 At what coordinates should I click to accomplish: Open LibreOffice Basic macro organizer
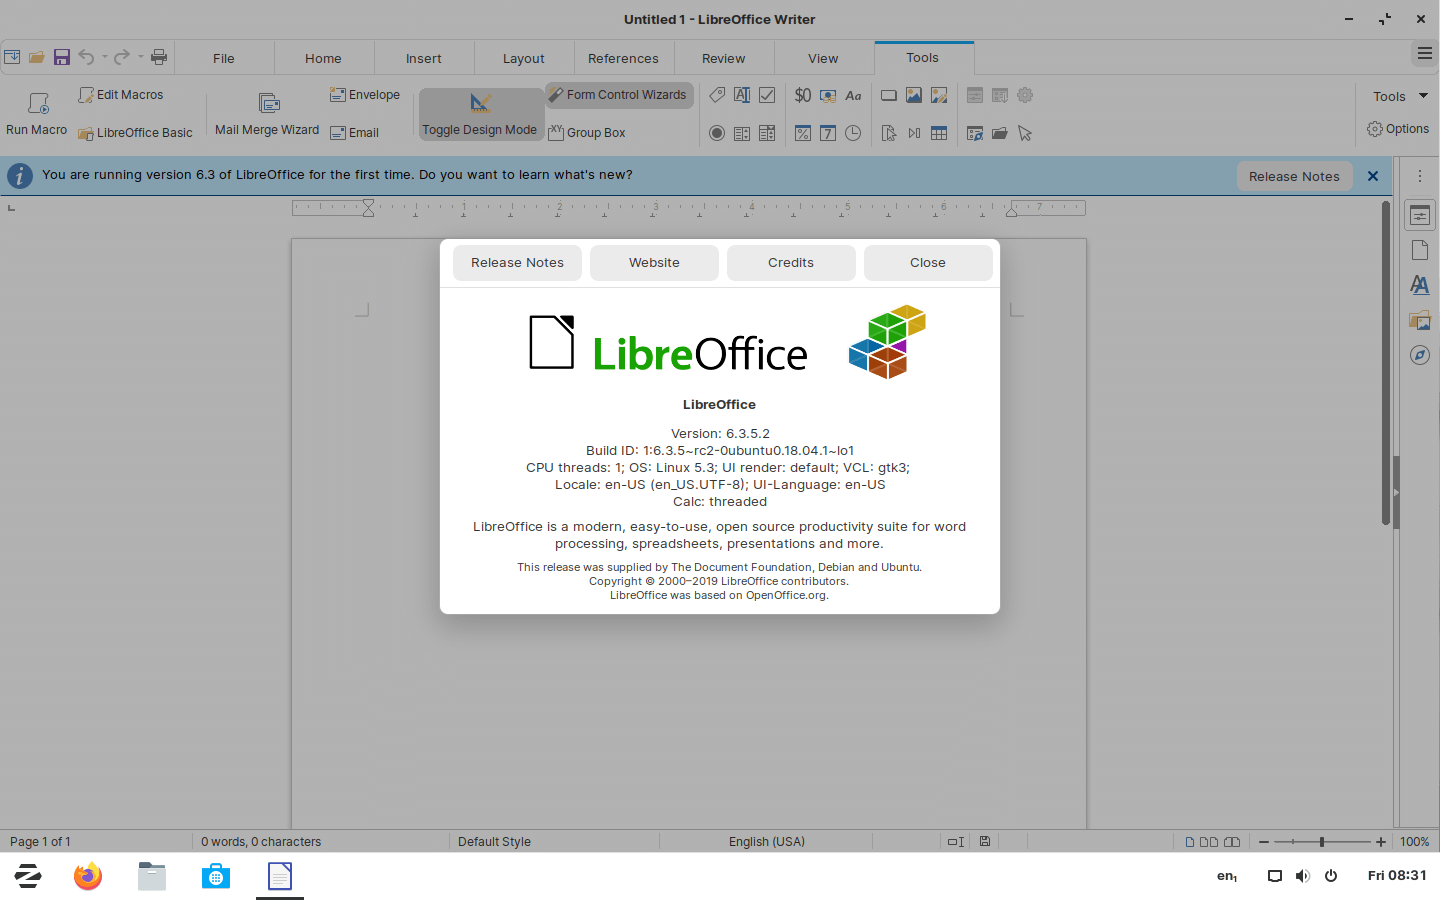[135, 133]
